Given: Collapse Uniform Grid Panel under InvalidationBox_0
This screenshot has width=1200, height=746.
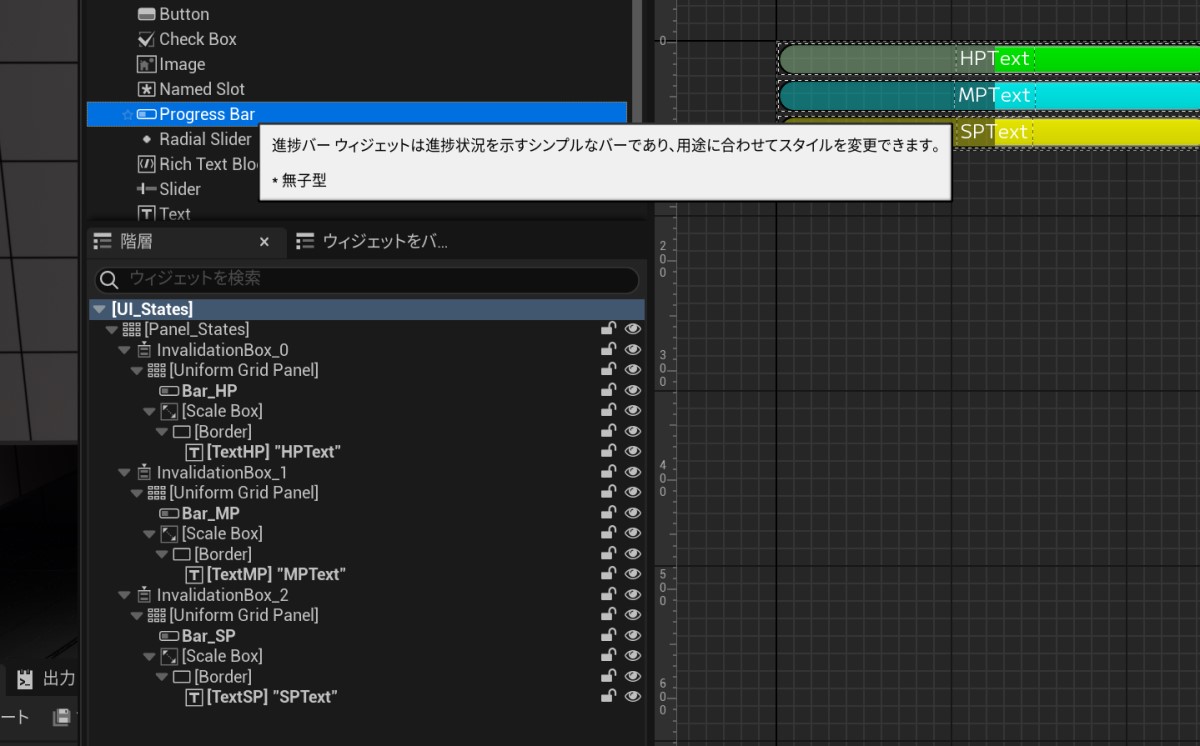Looking at the screenshot, I should click(x=137, y=371).
